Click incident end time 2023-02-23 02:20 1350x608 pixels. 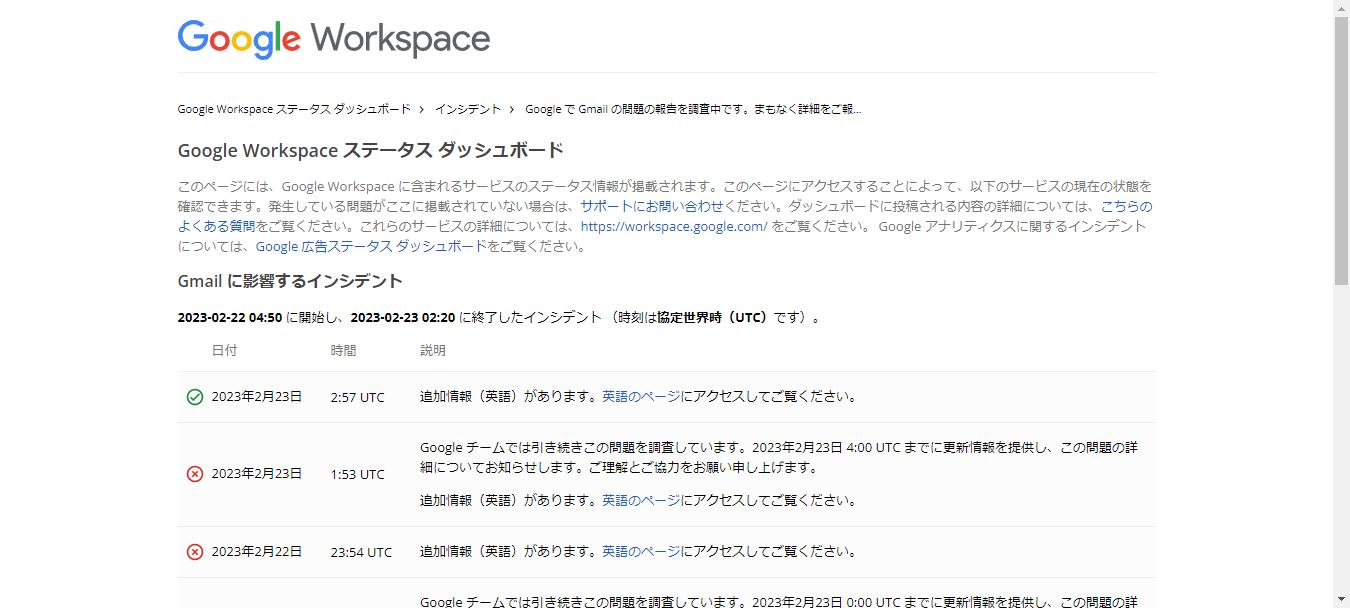pos(403,318)
